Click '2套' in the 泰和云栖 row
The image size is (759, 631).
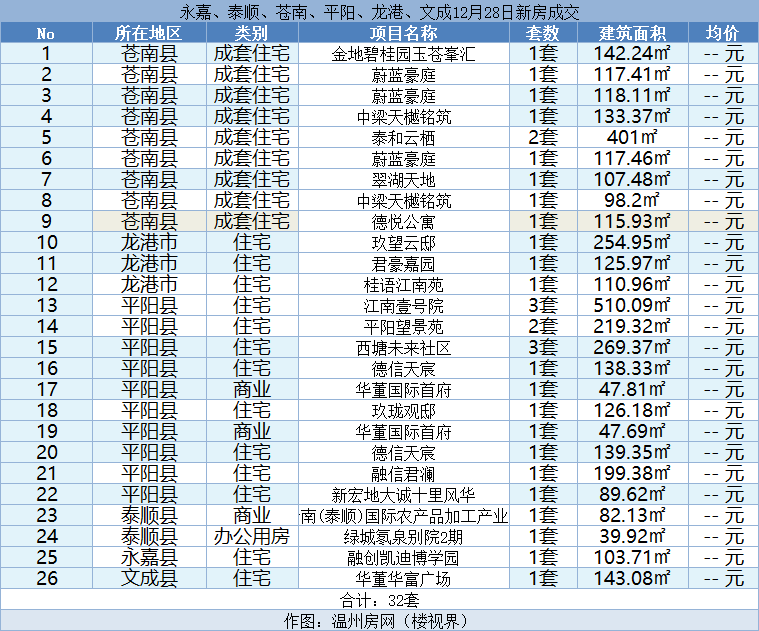point(543,137)
